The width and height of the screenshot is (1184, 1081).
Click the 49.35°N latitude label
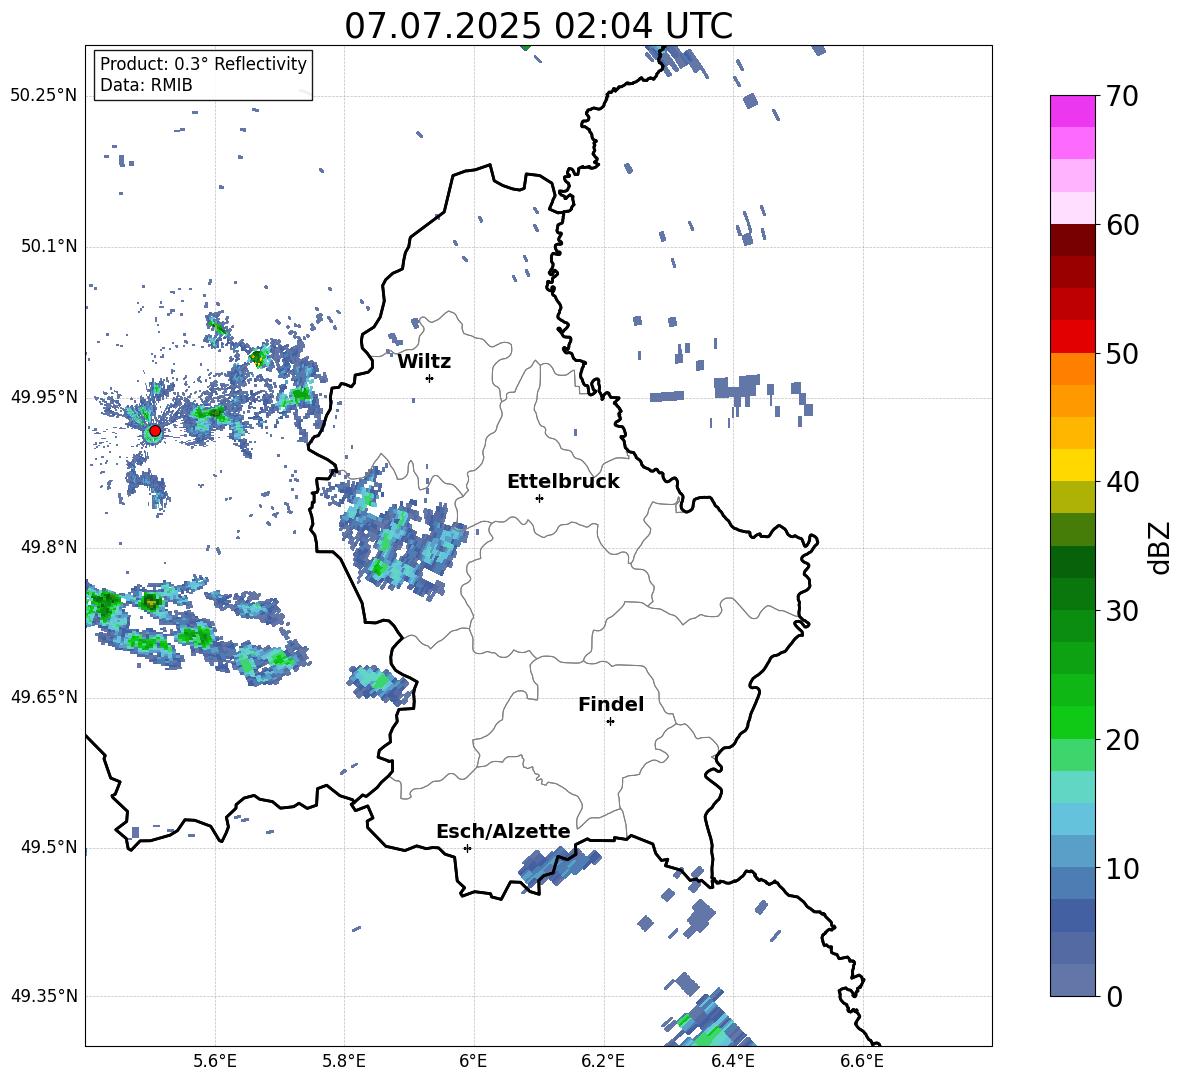[44, 996]
